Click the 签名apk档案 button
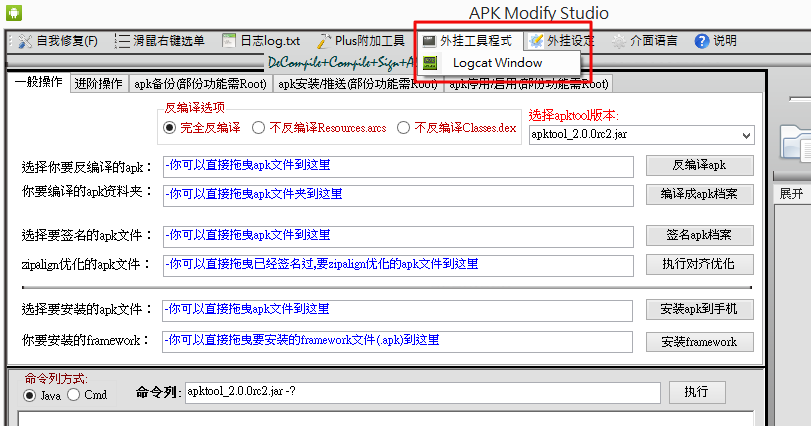This screenshot has width=811, height=426. click(x=699, y=235)
